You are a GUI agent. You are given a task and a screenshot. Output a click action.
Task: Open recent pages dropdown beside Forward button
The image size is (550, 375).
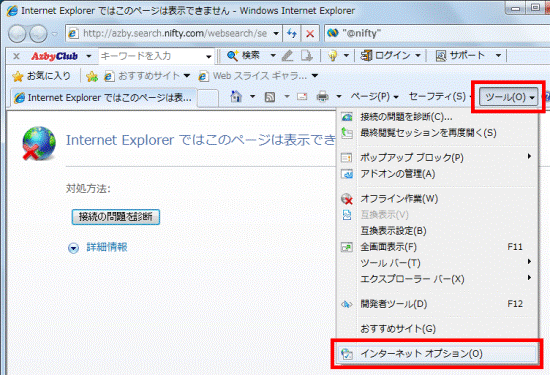[x=55, y=34]
